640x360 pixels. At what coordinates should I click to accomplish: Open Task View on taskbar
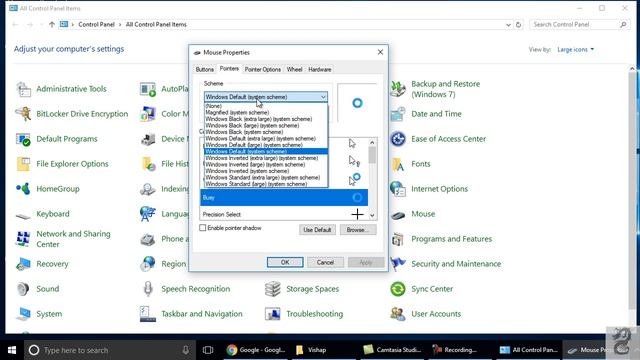pos(208,350)
